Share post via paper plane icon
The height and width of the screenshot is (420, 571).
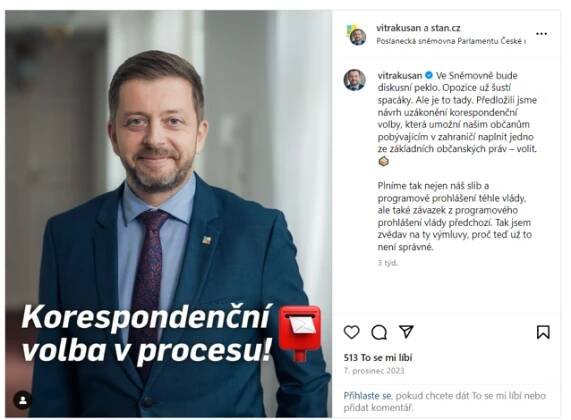click(x=406, y=331)
